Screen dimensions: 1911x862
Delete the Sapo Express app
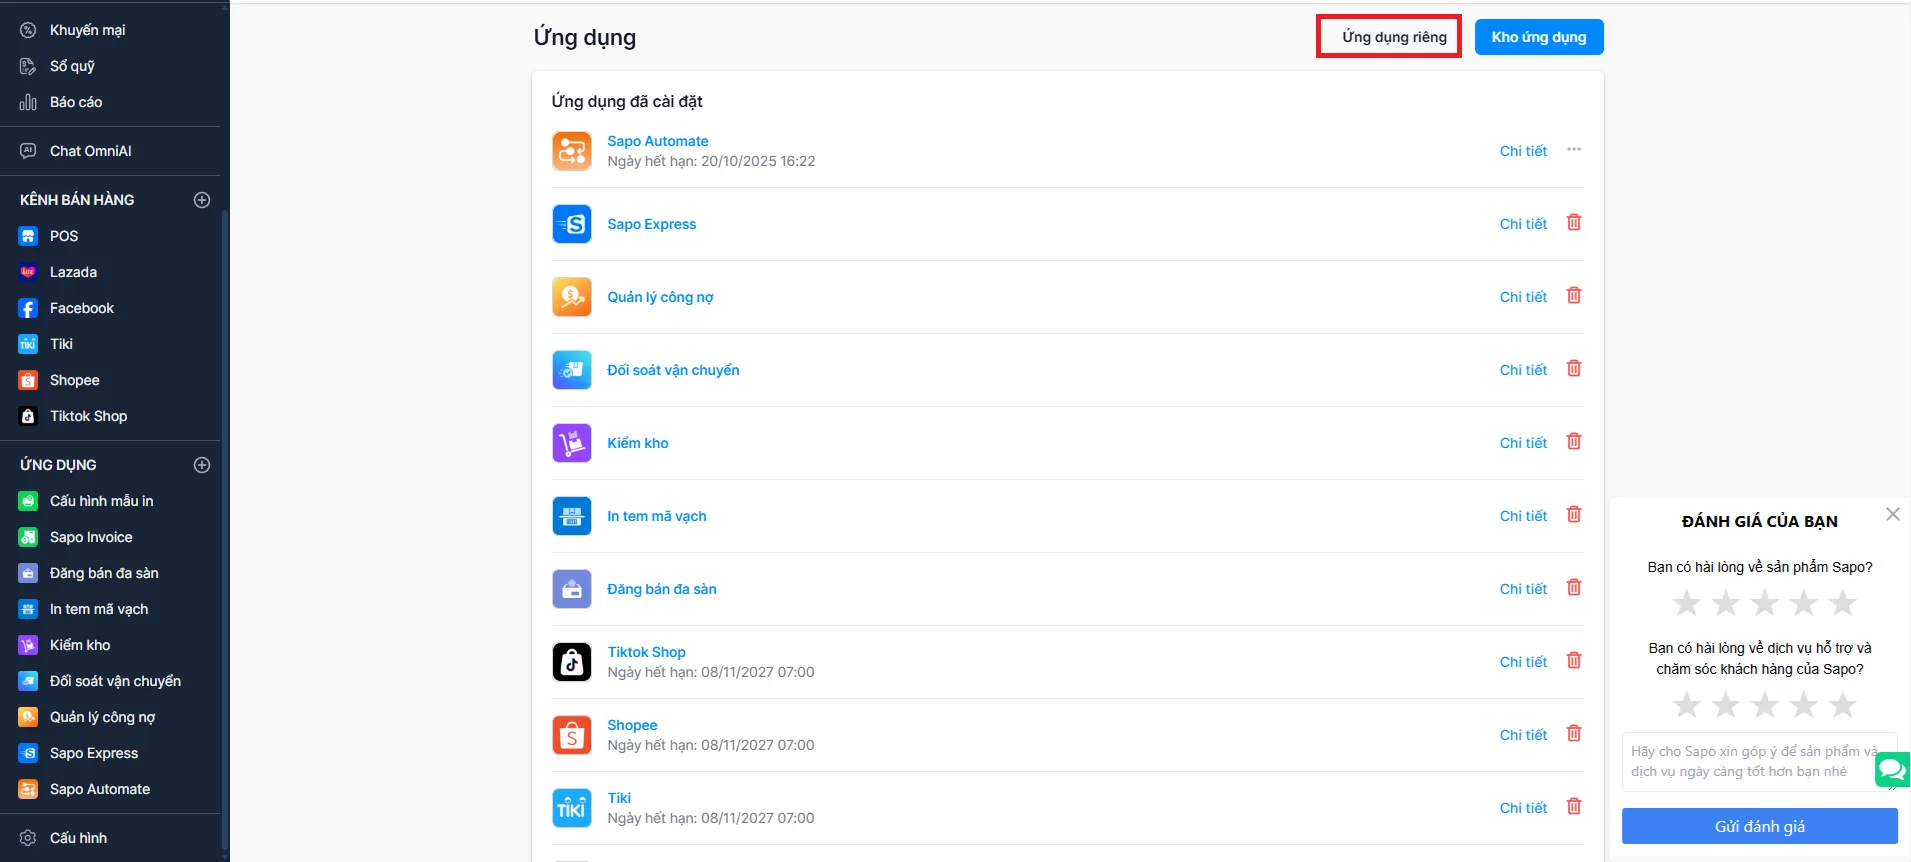point(1574,223)
